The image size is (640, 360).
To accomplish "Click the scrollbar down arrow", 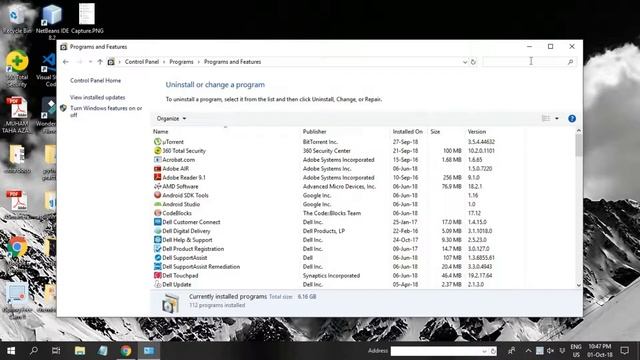I will click(x=578, y=285).
